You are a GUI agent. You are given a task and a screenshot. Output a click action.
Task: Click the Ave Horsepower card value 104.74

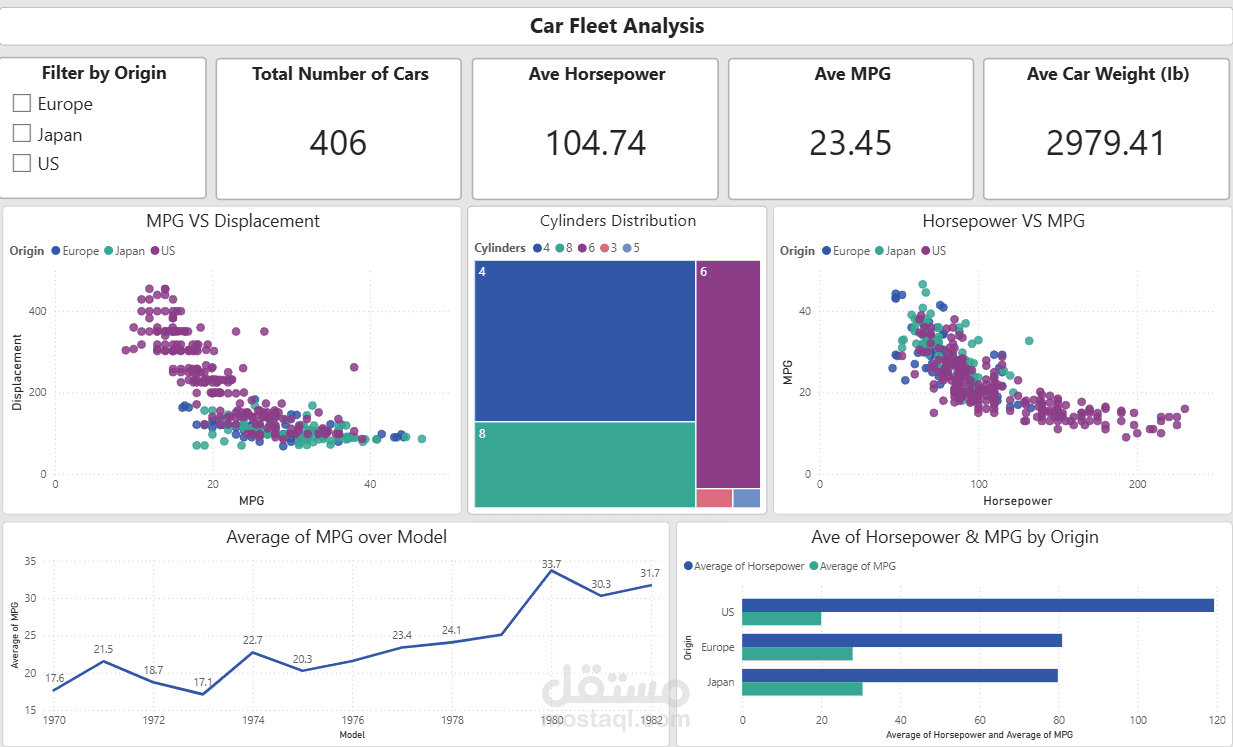tap(595, 143)
